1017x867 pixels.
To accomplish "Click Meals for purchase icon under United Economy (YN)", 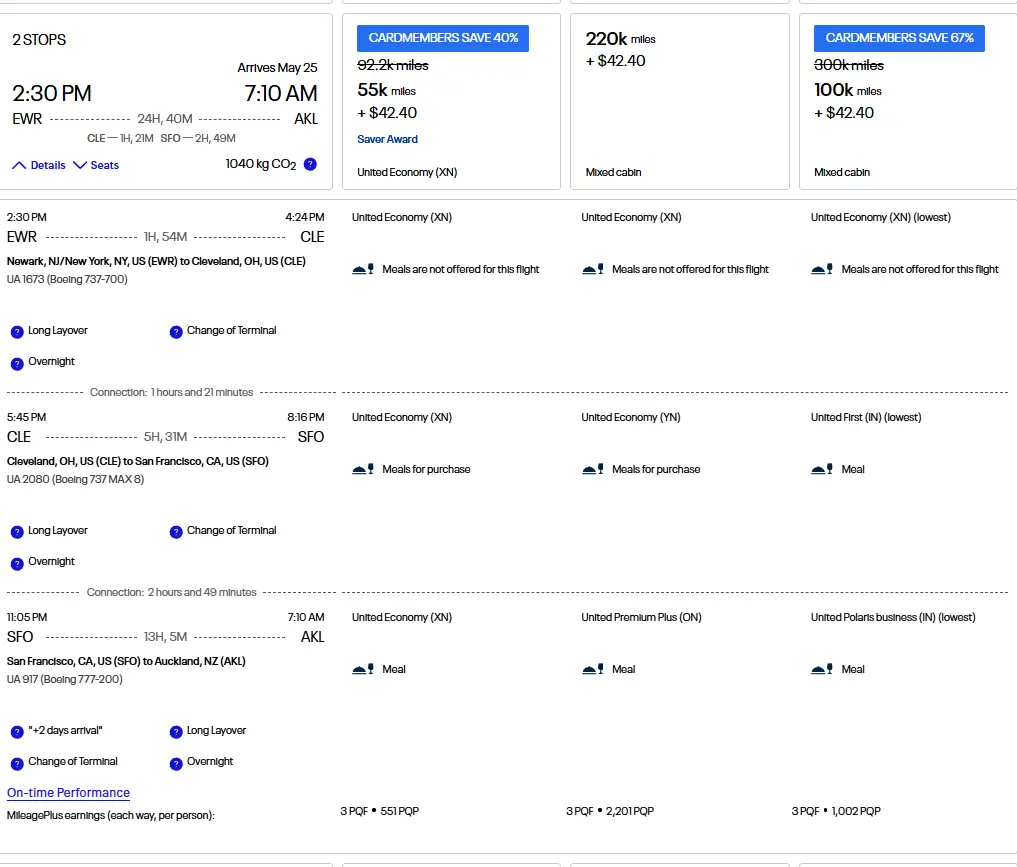I will 593,469.
